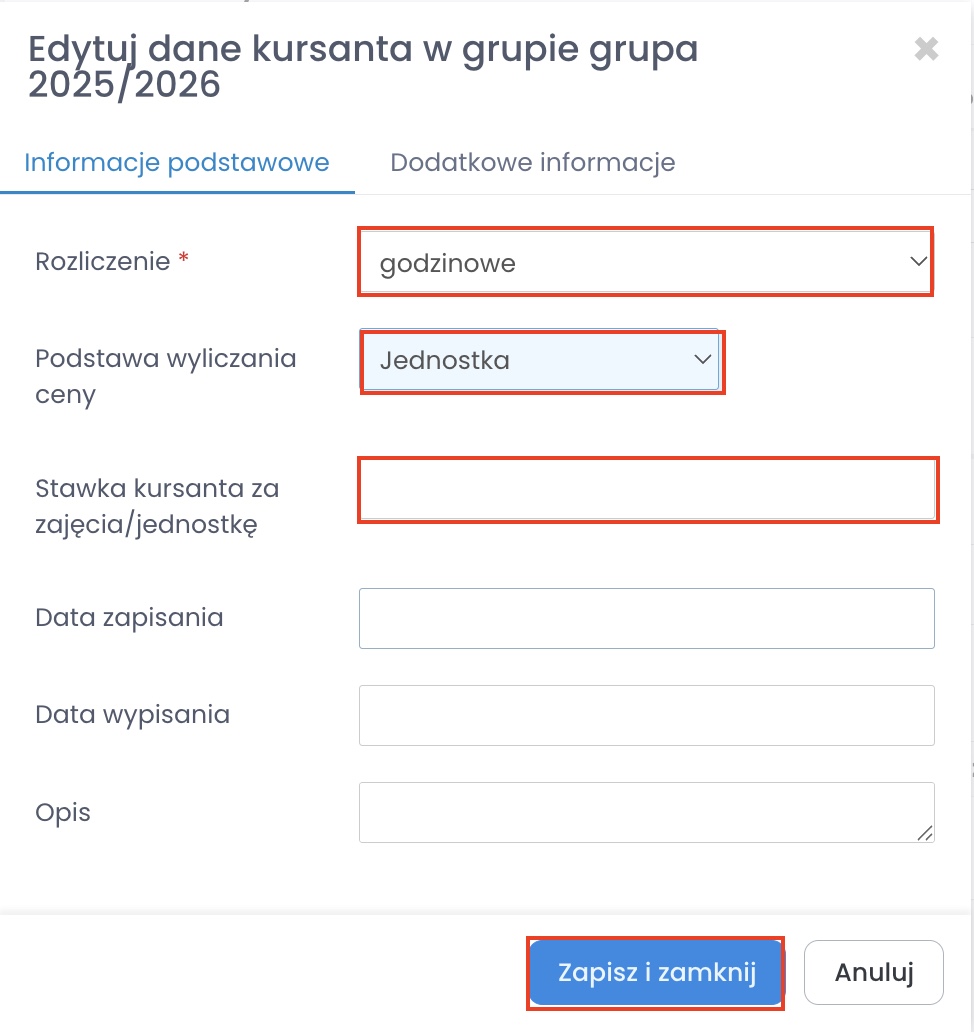Cancel with the Anuluj button

point(874,972)
